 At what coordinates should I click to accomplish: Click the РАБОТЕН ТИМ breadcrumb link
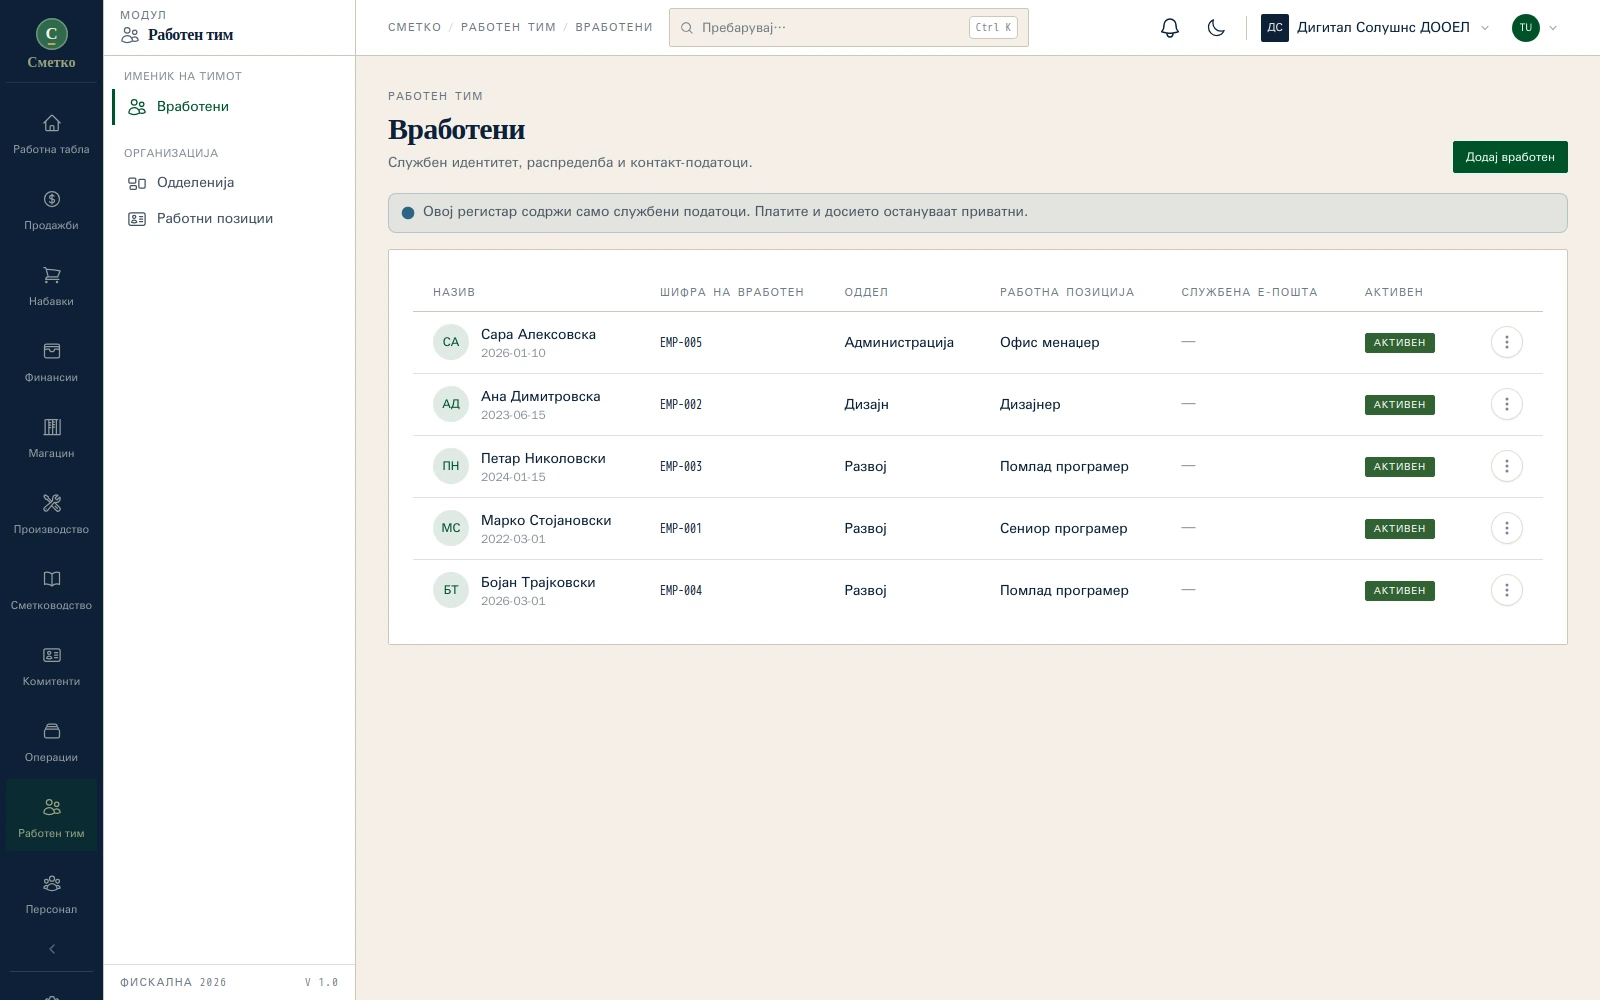point(508,28)
